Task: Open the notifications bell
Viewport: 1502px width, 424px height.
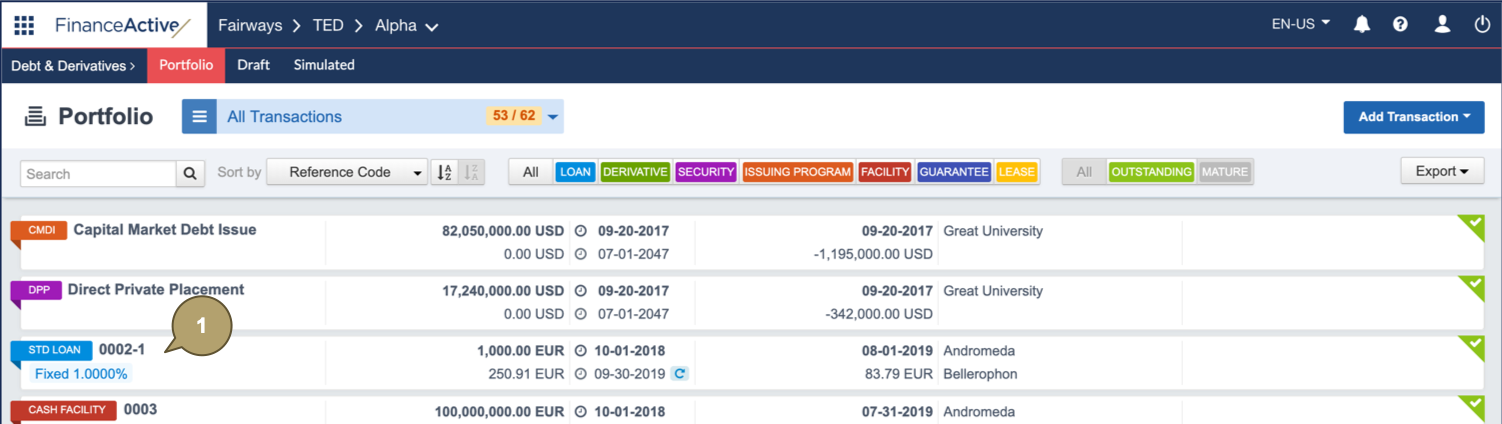Action: [1361, 25]
